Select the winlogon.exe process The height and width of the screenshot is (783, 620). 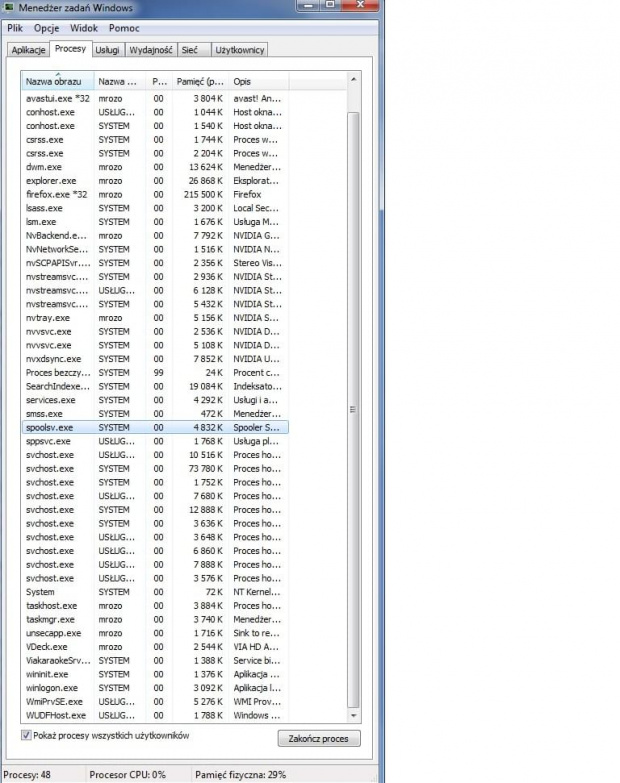pyautogui.click(x=155, y=688)
